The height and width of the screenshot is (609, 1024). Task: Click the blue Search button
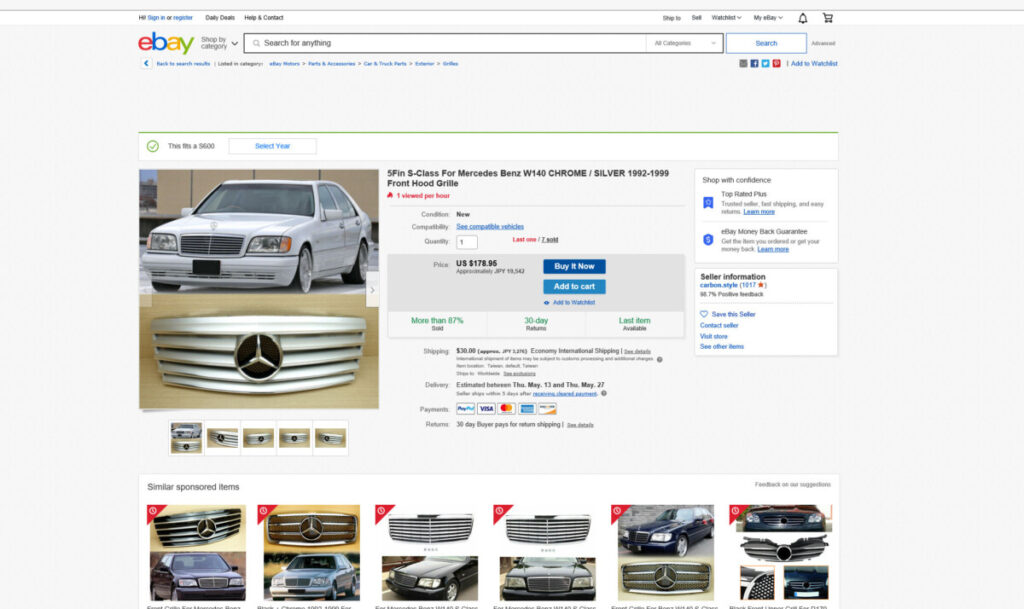pyautogui.click(x=766, y=43)
